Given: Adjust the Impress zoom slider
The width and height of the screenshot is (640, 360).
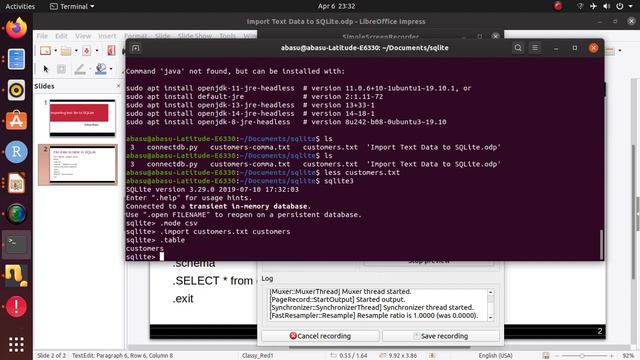Looking at the screenshot, I should click(x=582, y=356).
